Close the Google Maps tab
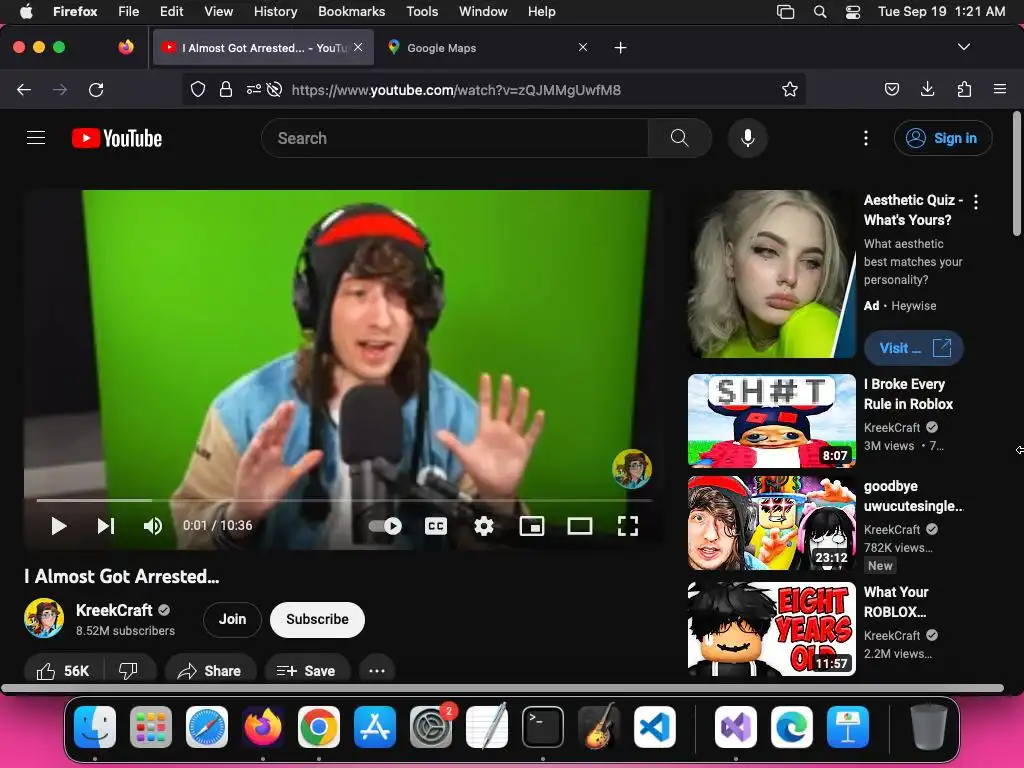Image resolution: width=1024 pixels, height=768 pixels. 583,47
